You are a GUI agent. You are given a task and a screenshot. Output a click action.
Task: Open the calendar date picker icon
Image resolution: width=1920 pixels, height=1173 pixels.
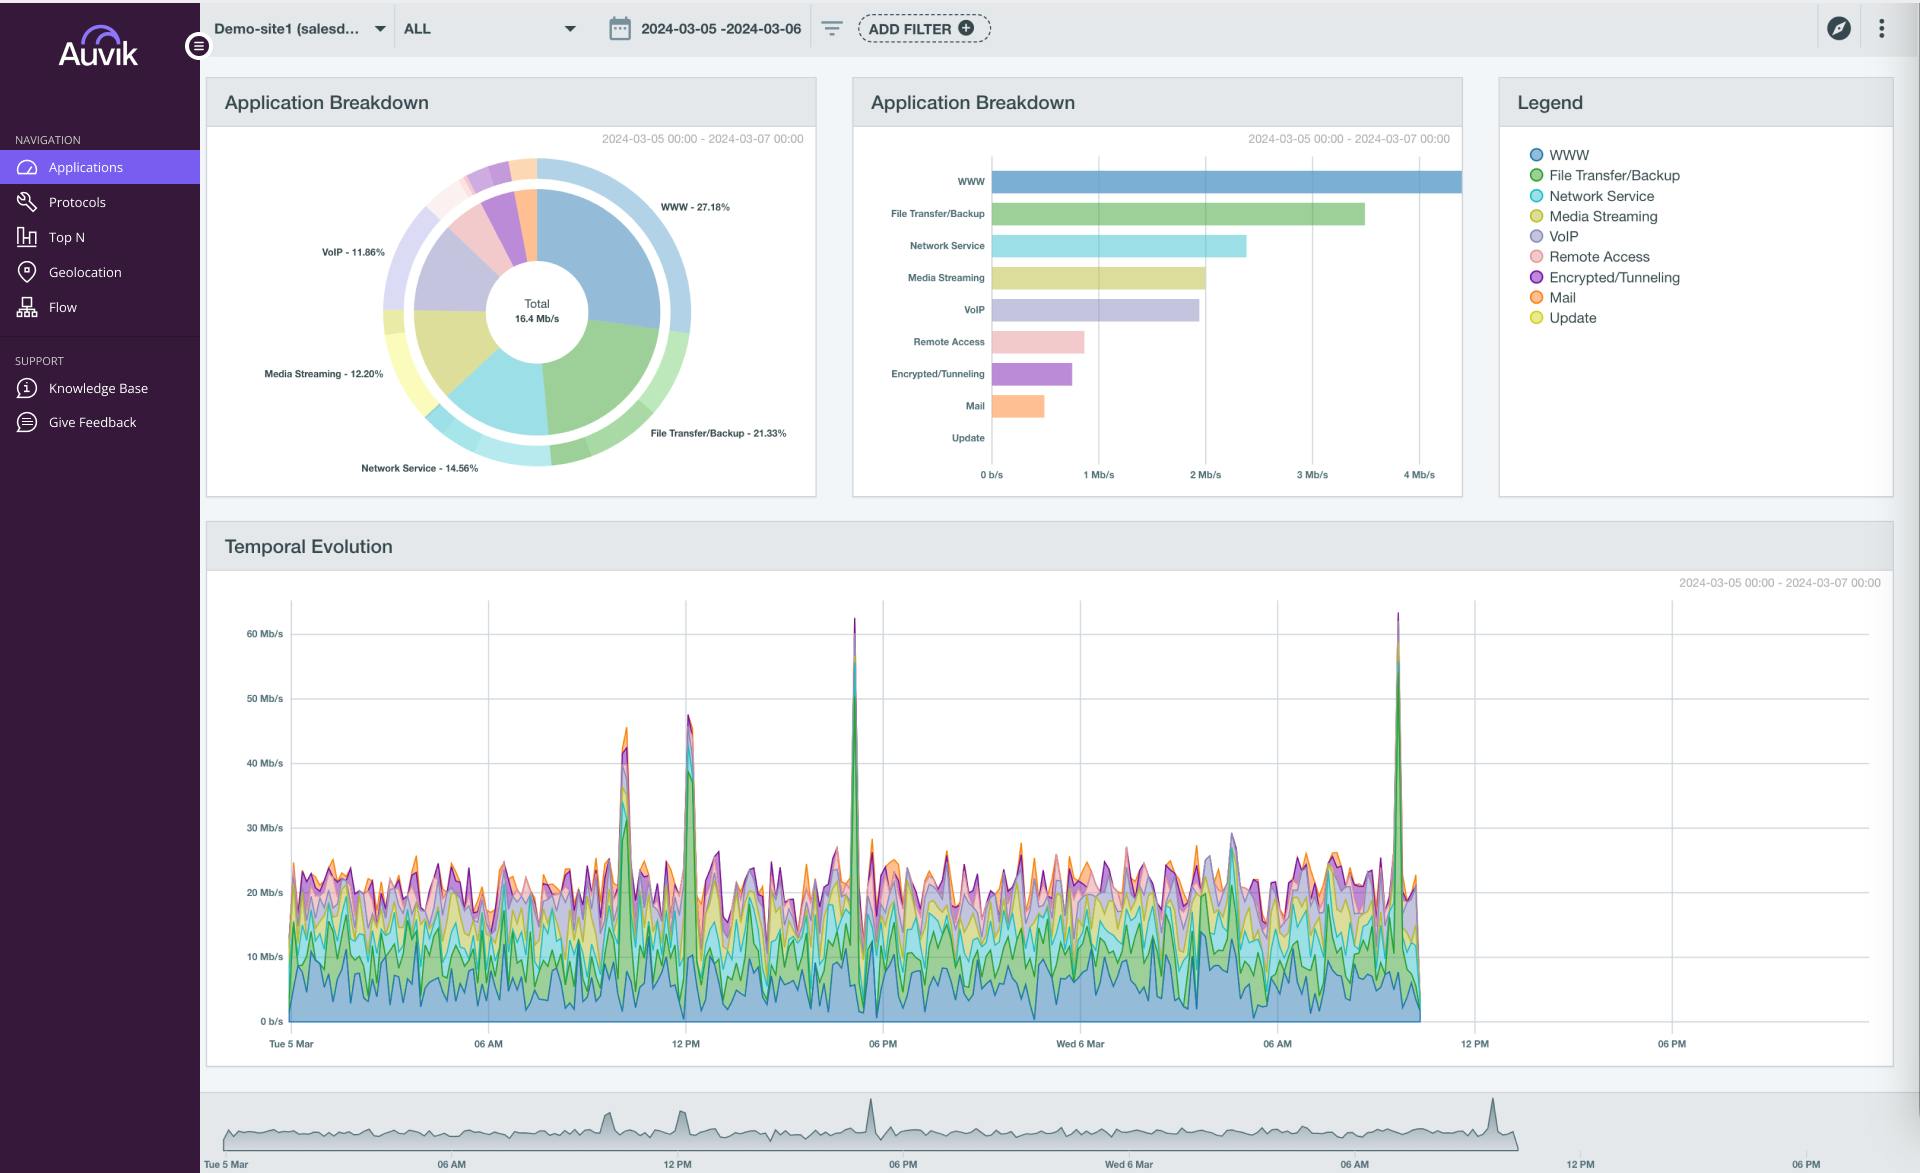(x=620, y=29)
